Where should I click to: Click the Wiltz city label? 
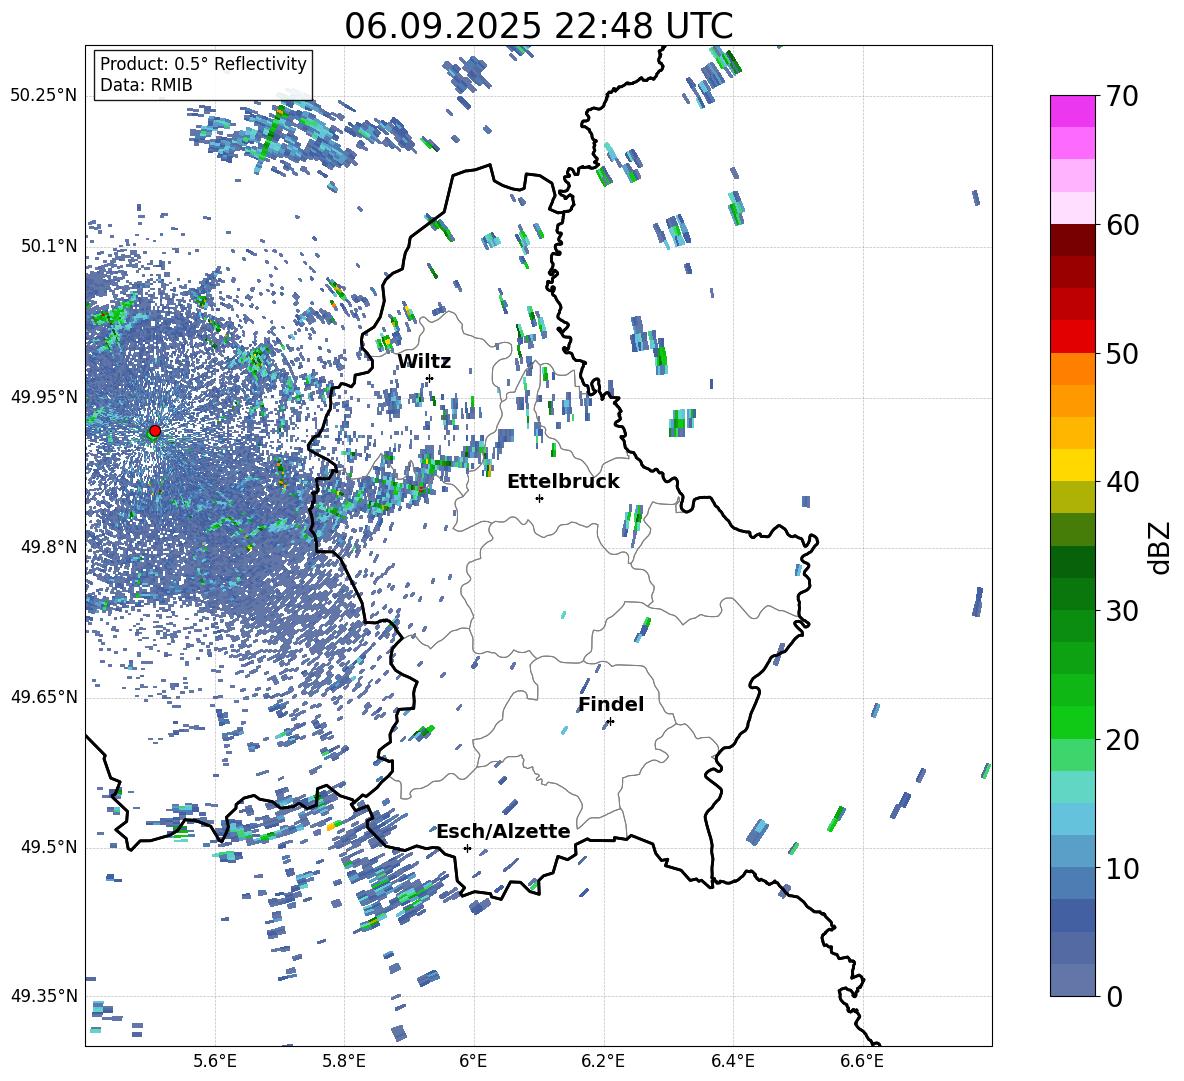(x=424, y=362)
